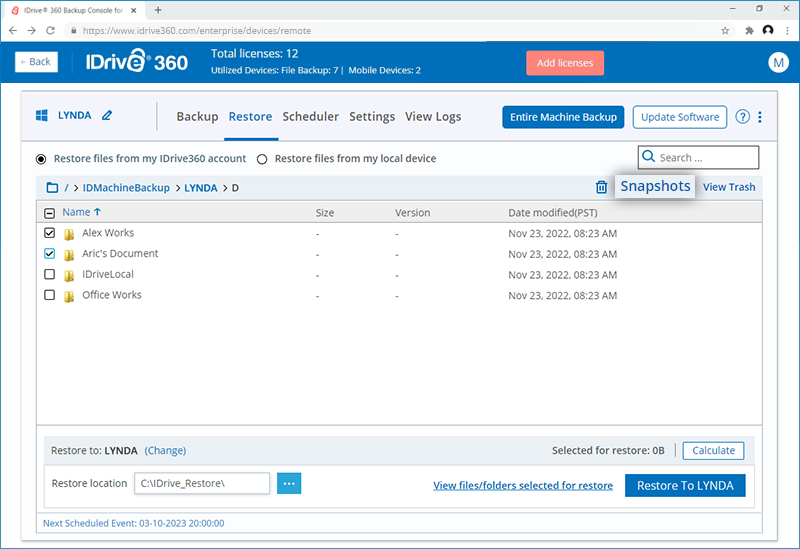This screenshot has width=800, height=549.
Task: Click the search magnifier icon
Action: point(648,157)
